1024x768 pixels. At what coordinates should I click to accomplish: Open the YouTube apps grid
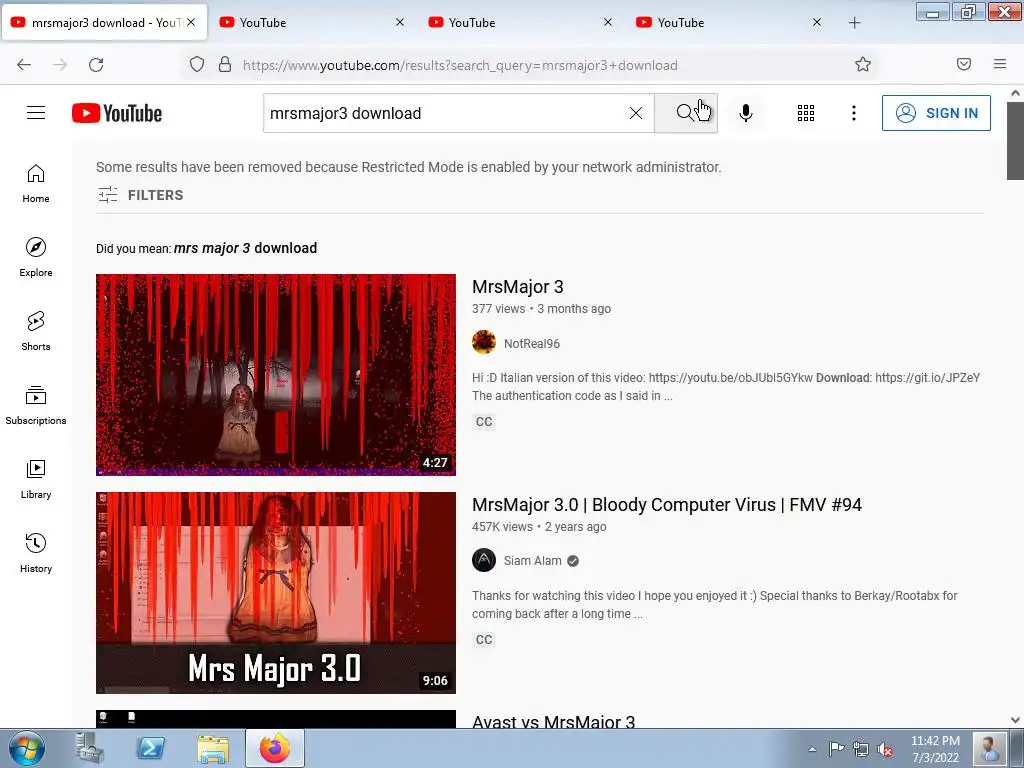tap(806, 113)
